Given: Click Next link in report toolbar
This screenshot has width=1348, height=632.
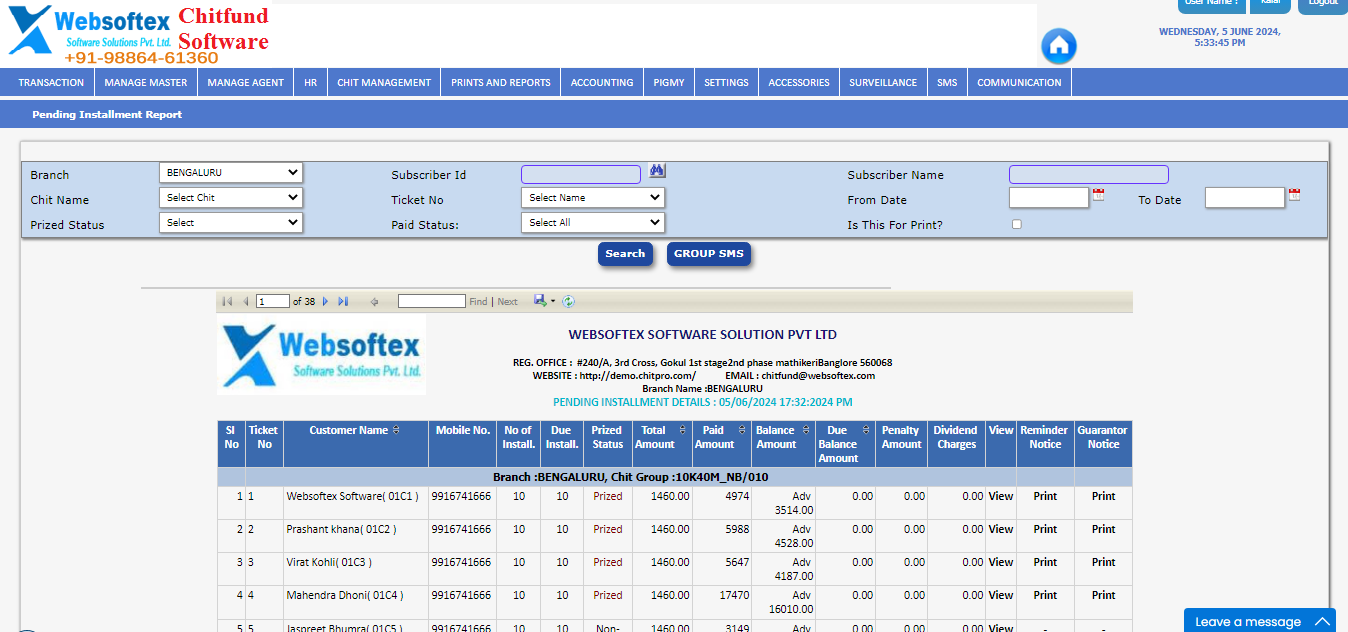Looking at the screenshot, I should (x=508, y=301).
